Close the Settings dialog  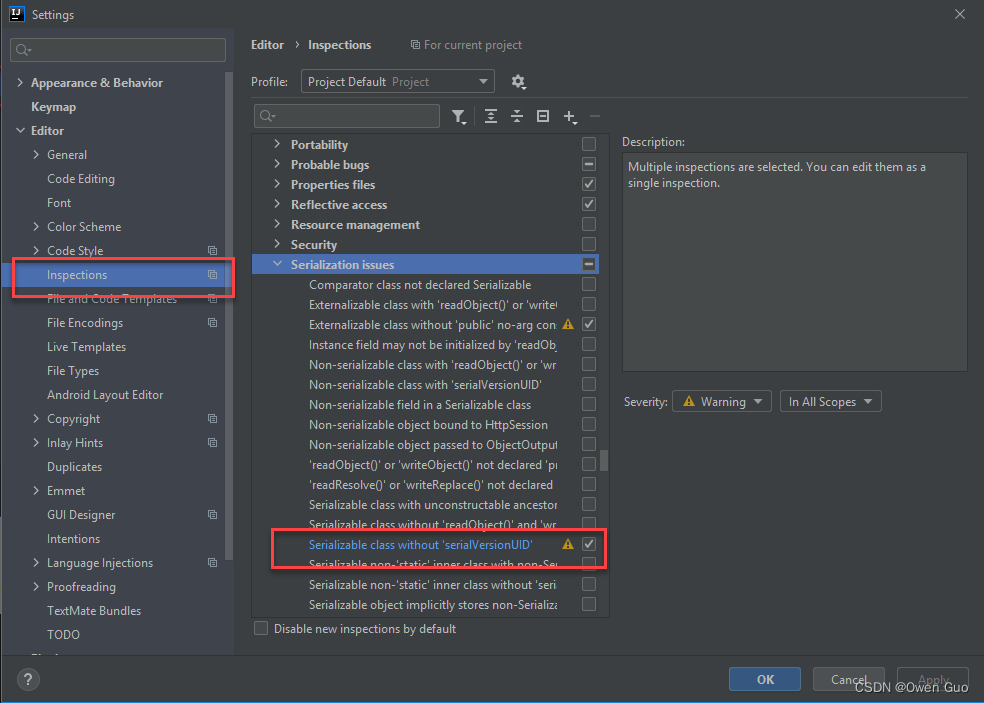[960, 14]
